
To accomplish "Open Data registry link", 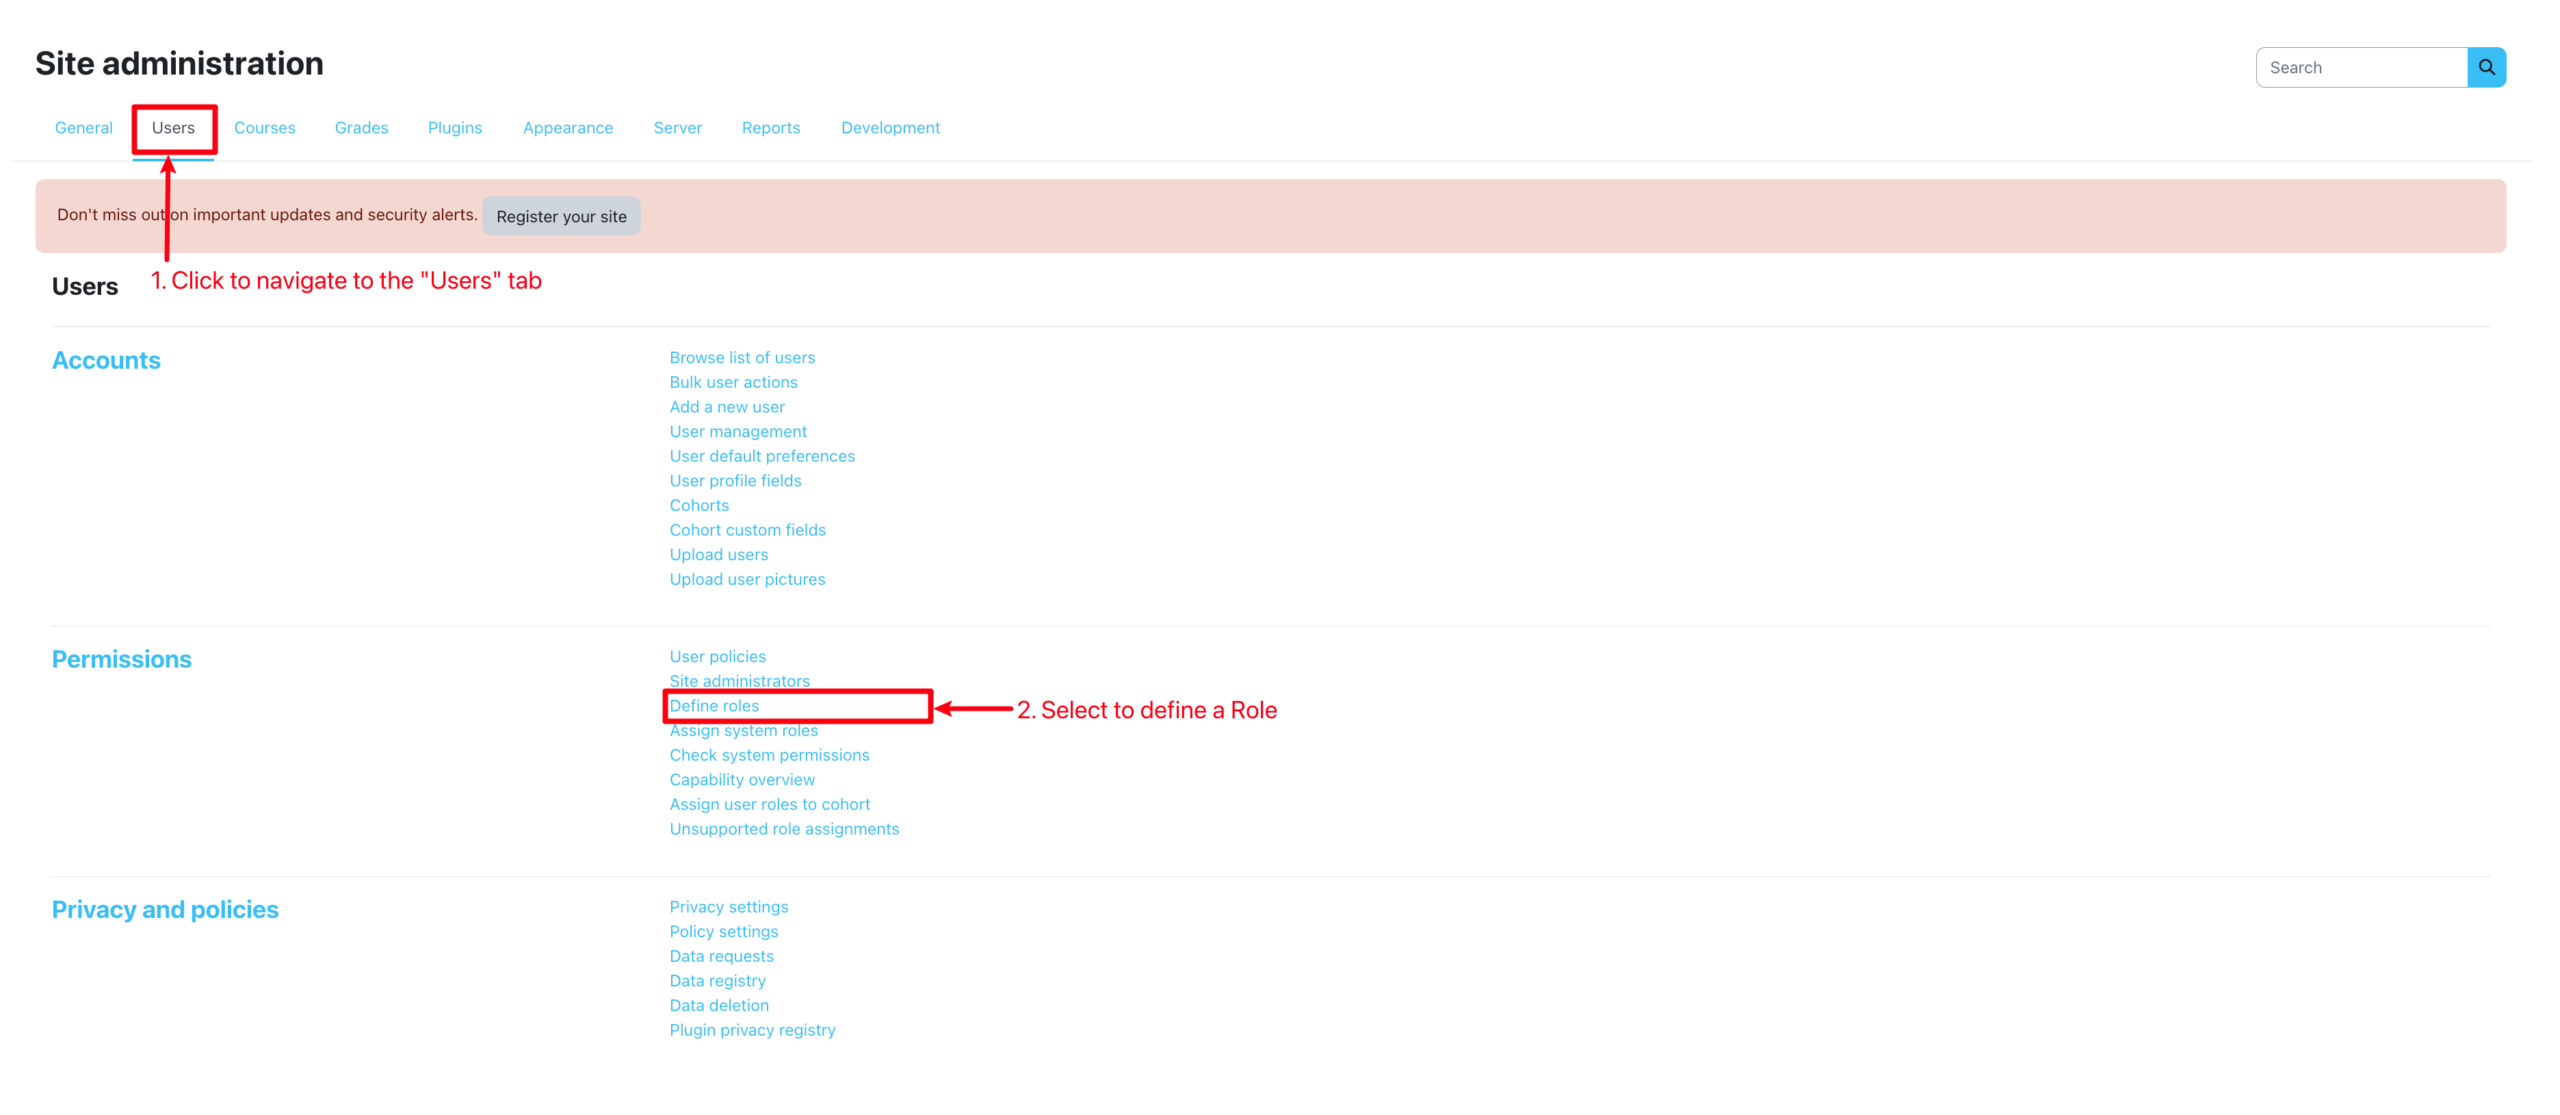I will click(x=717, y=980).
